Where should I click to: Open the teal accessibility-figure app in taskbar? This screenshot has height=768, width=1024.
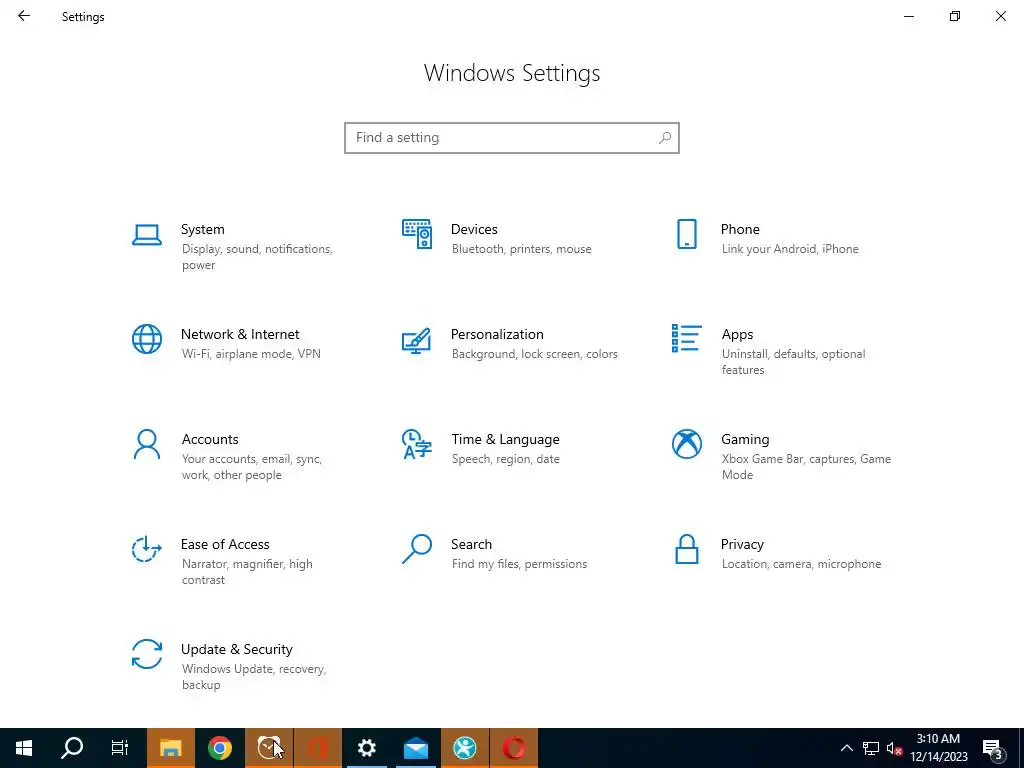click(465, 748)
